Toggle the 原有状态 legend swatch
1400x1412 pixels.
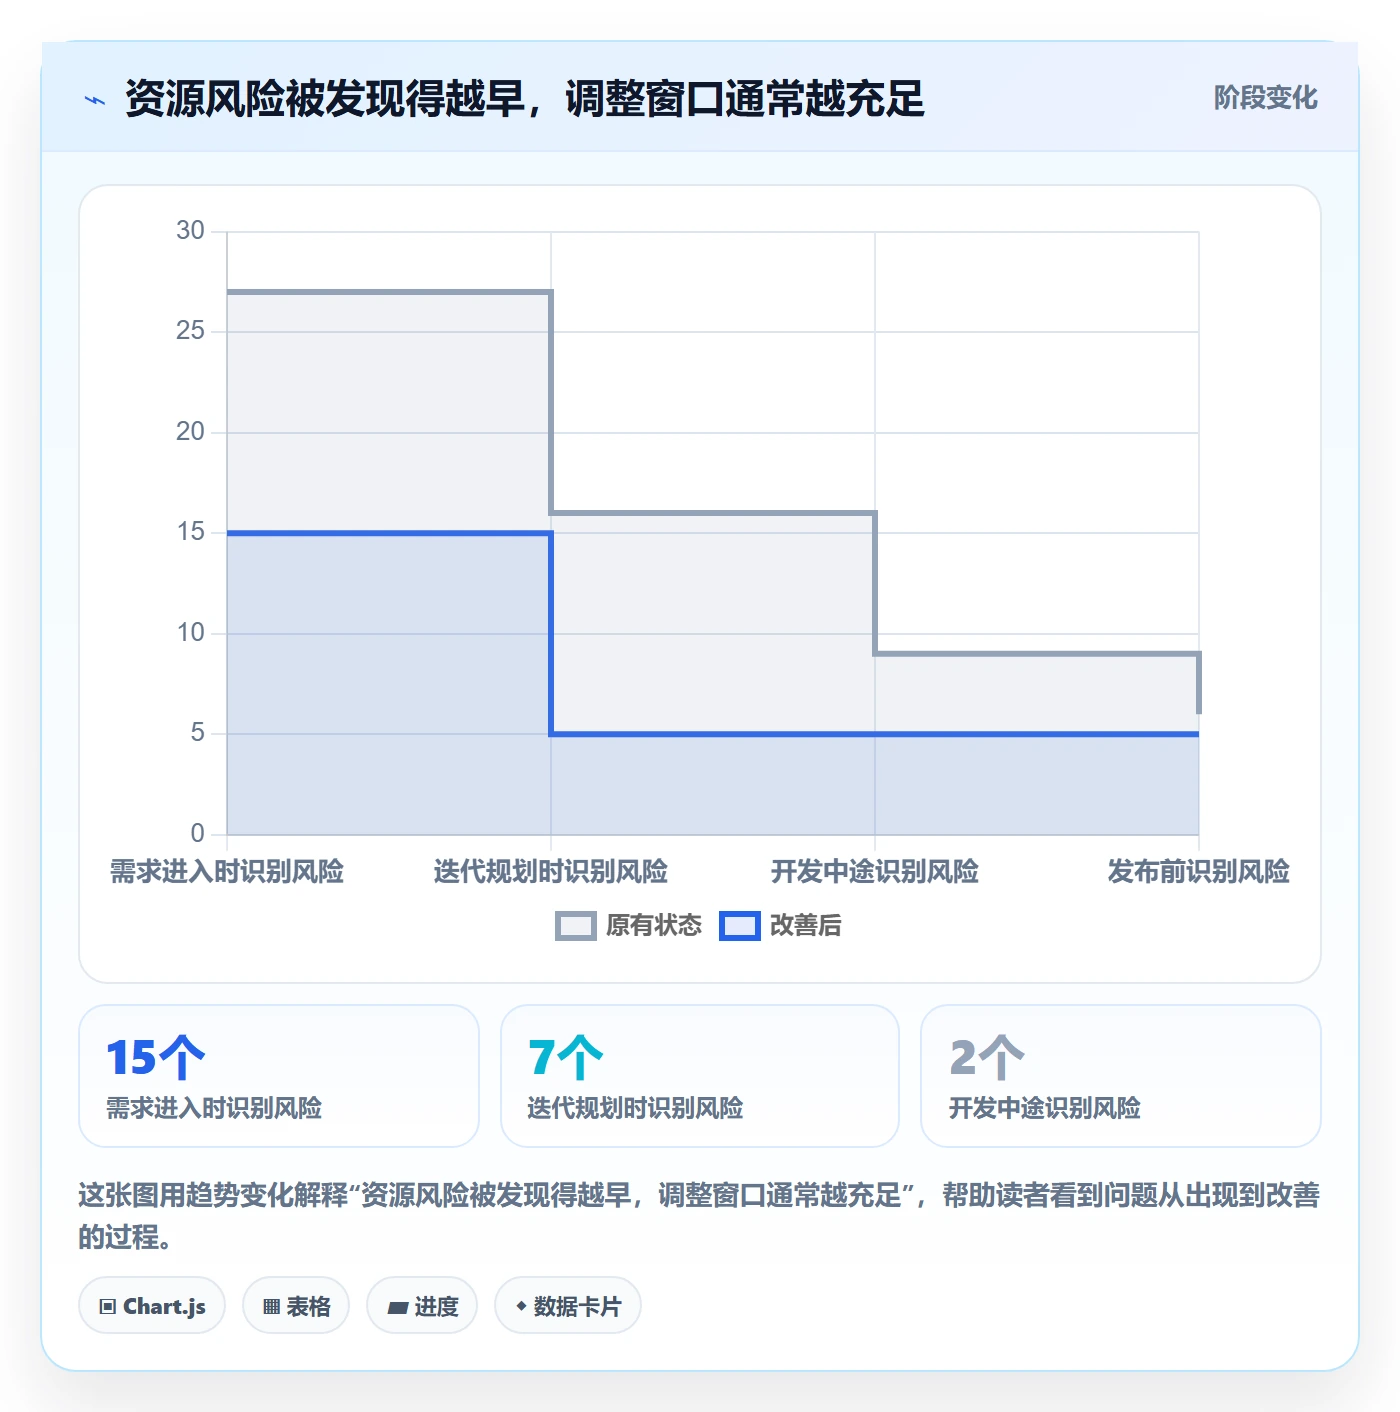[575, 926]
